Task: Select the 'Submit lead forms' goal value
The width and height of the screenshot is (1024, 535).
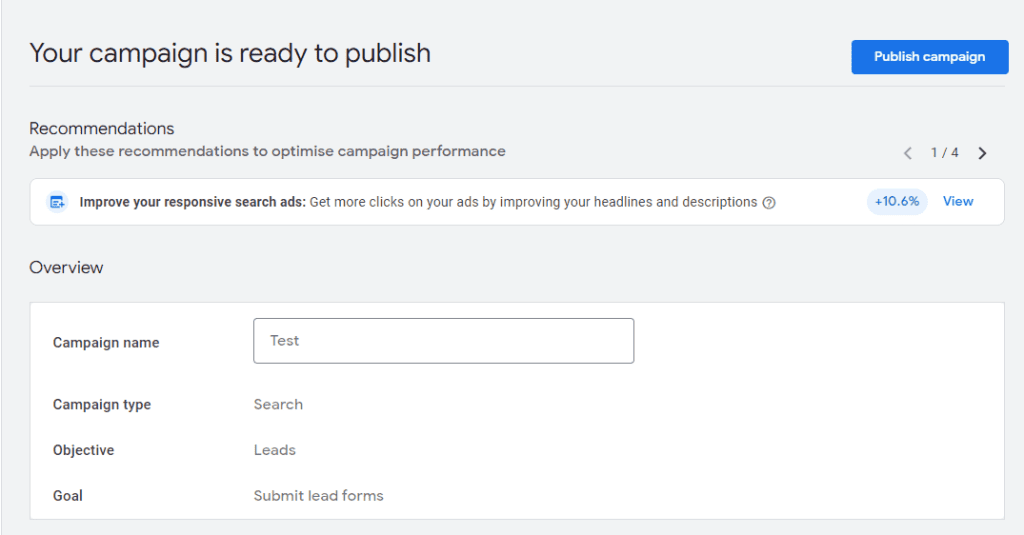Action: tap(319, 496)
